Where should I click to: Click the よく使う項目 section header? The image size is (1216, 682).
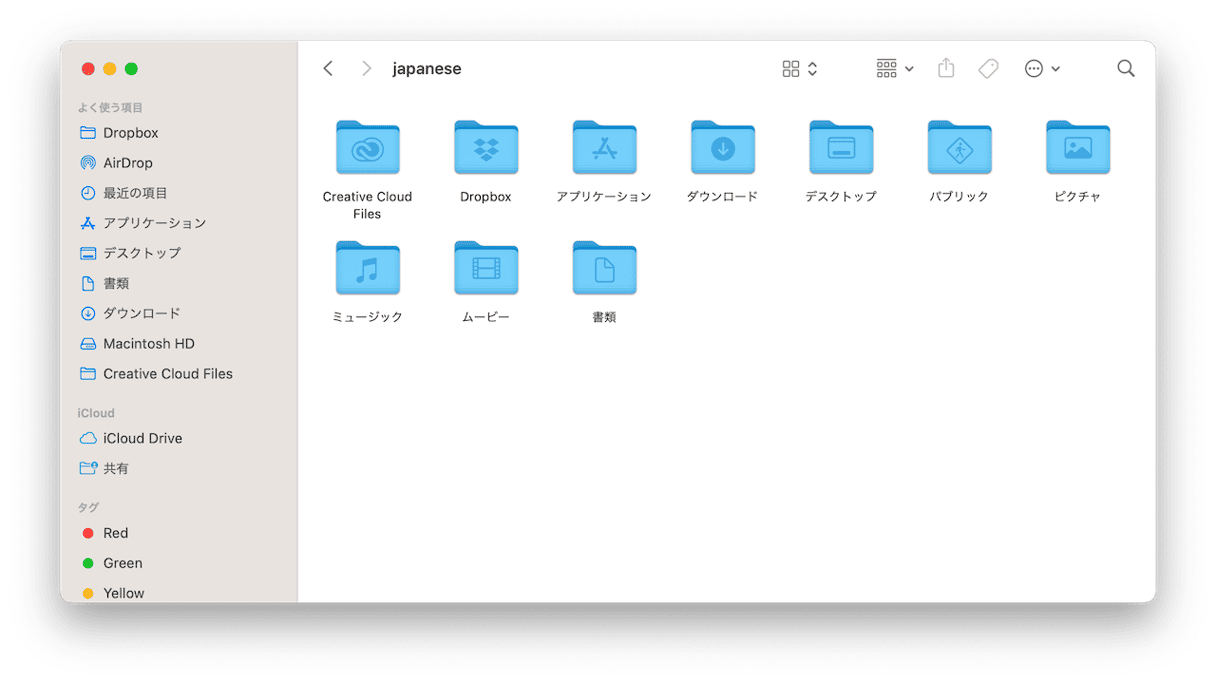110,107
